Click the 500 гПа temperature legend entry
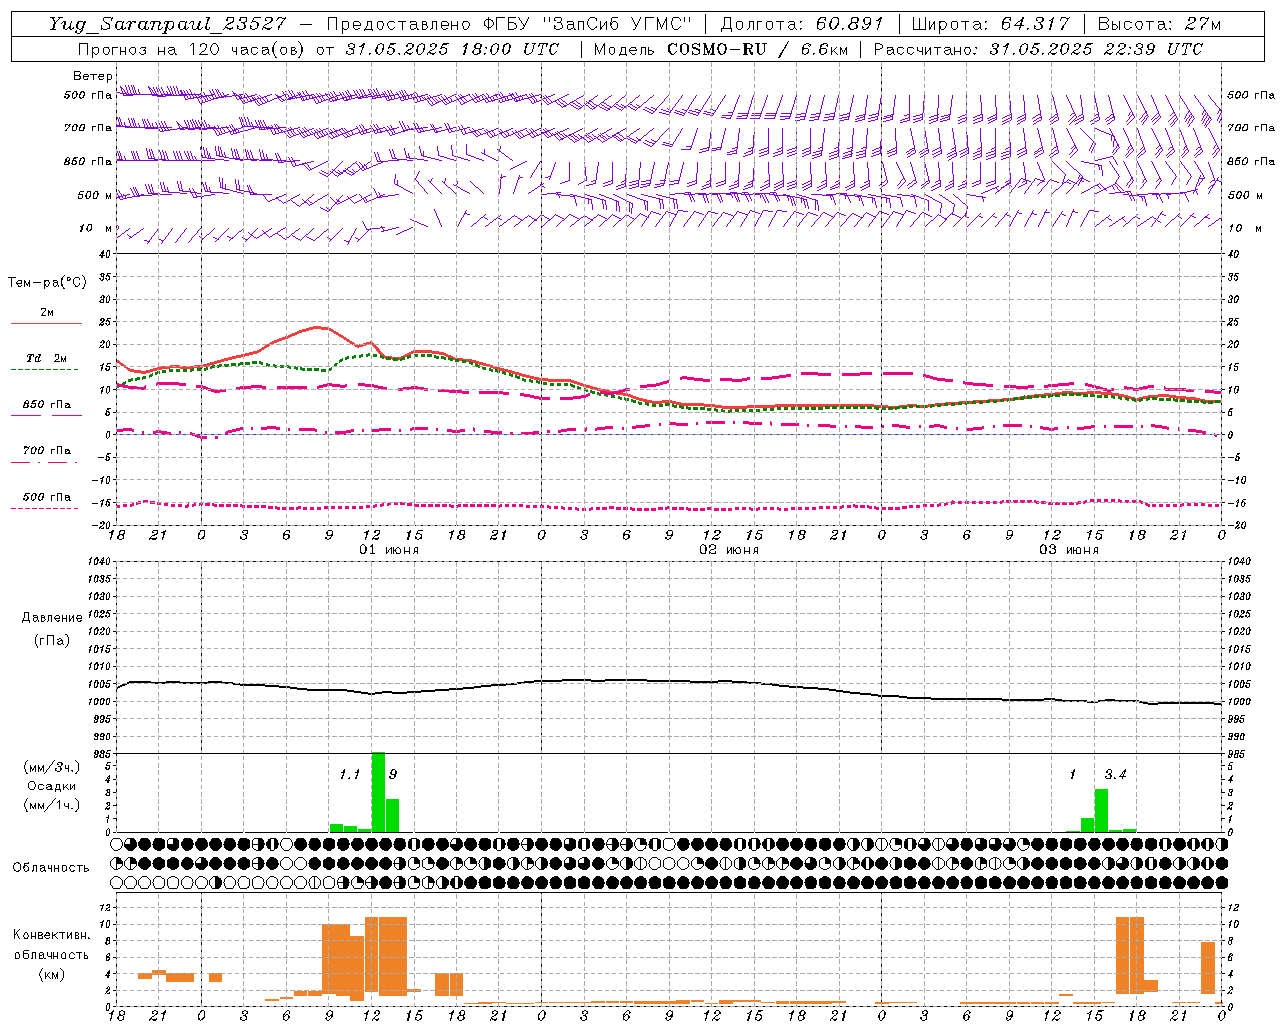Viewport: 1280px width, 1024px height. (x=46, y=496)
